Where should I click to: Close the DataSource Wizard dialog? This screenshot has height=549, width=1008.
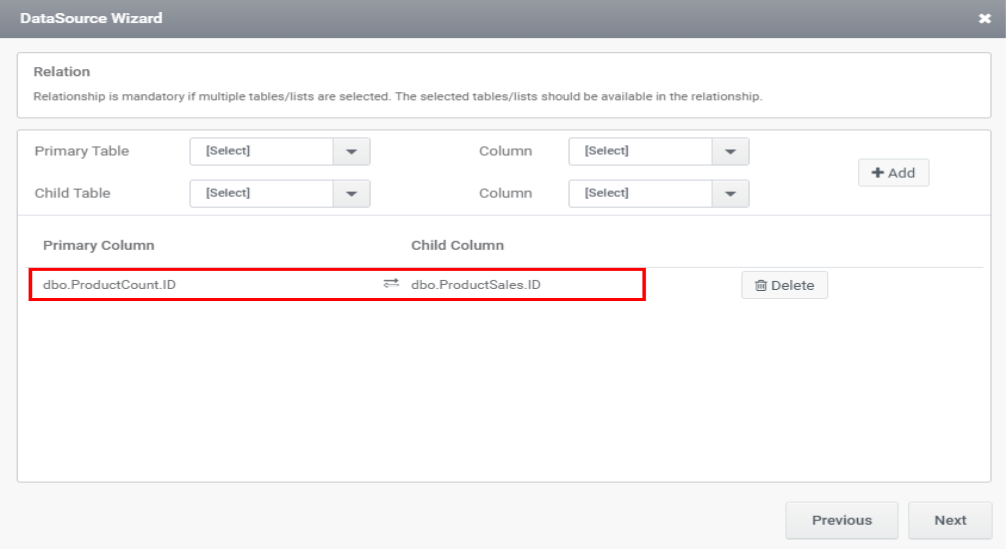(984, 19)
